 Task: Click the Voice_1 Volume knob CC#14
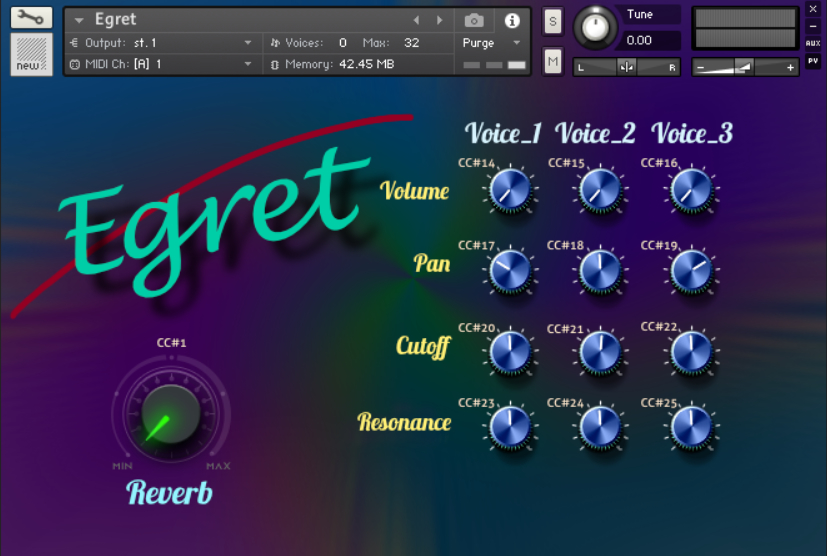click(510, 190)
